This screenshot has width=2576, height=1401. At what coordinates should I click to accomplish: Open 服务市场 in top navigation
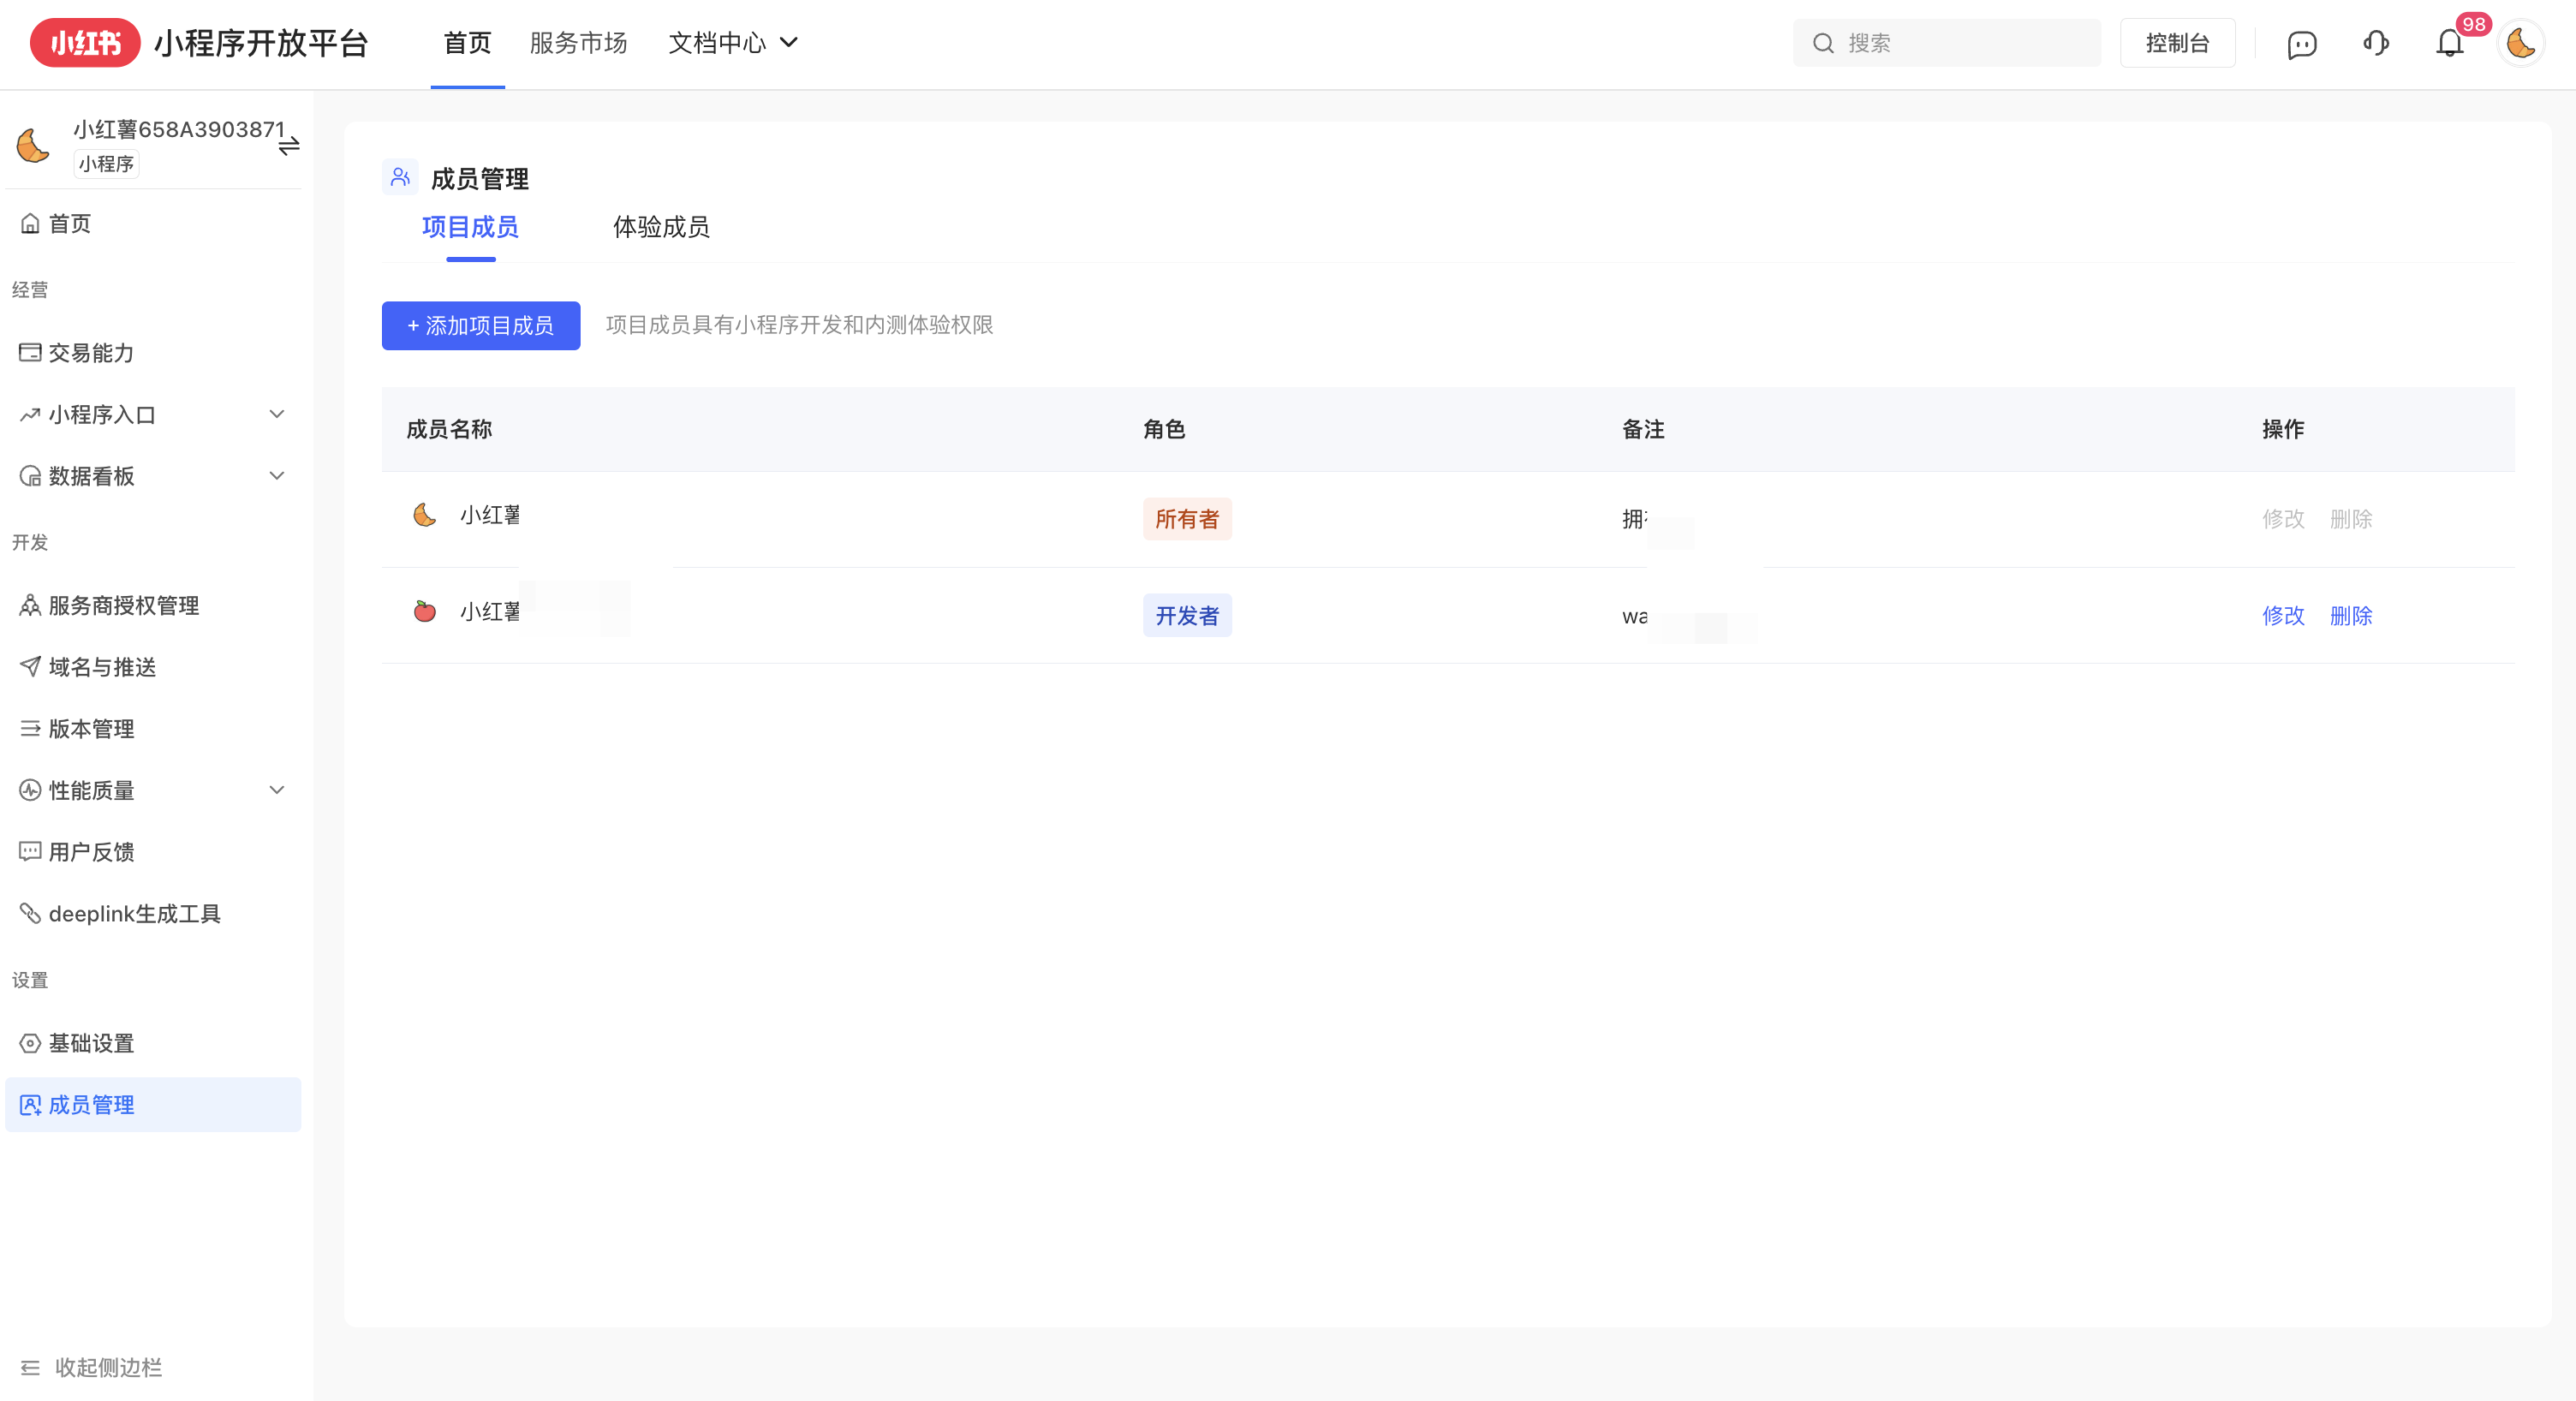point(578,43)
